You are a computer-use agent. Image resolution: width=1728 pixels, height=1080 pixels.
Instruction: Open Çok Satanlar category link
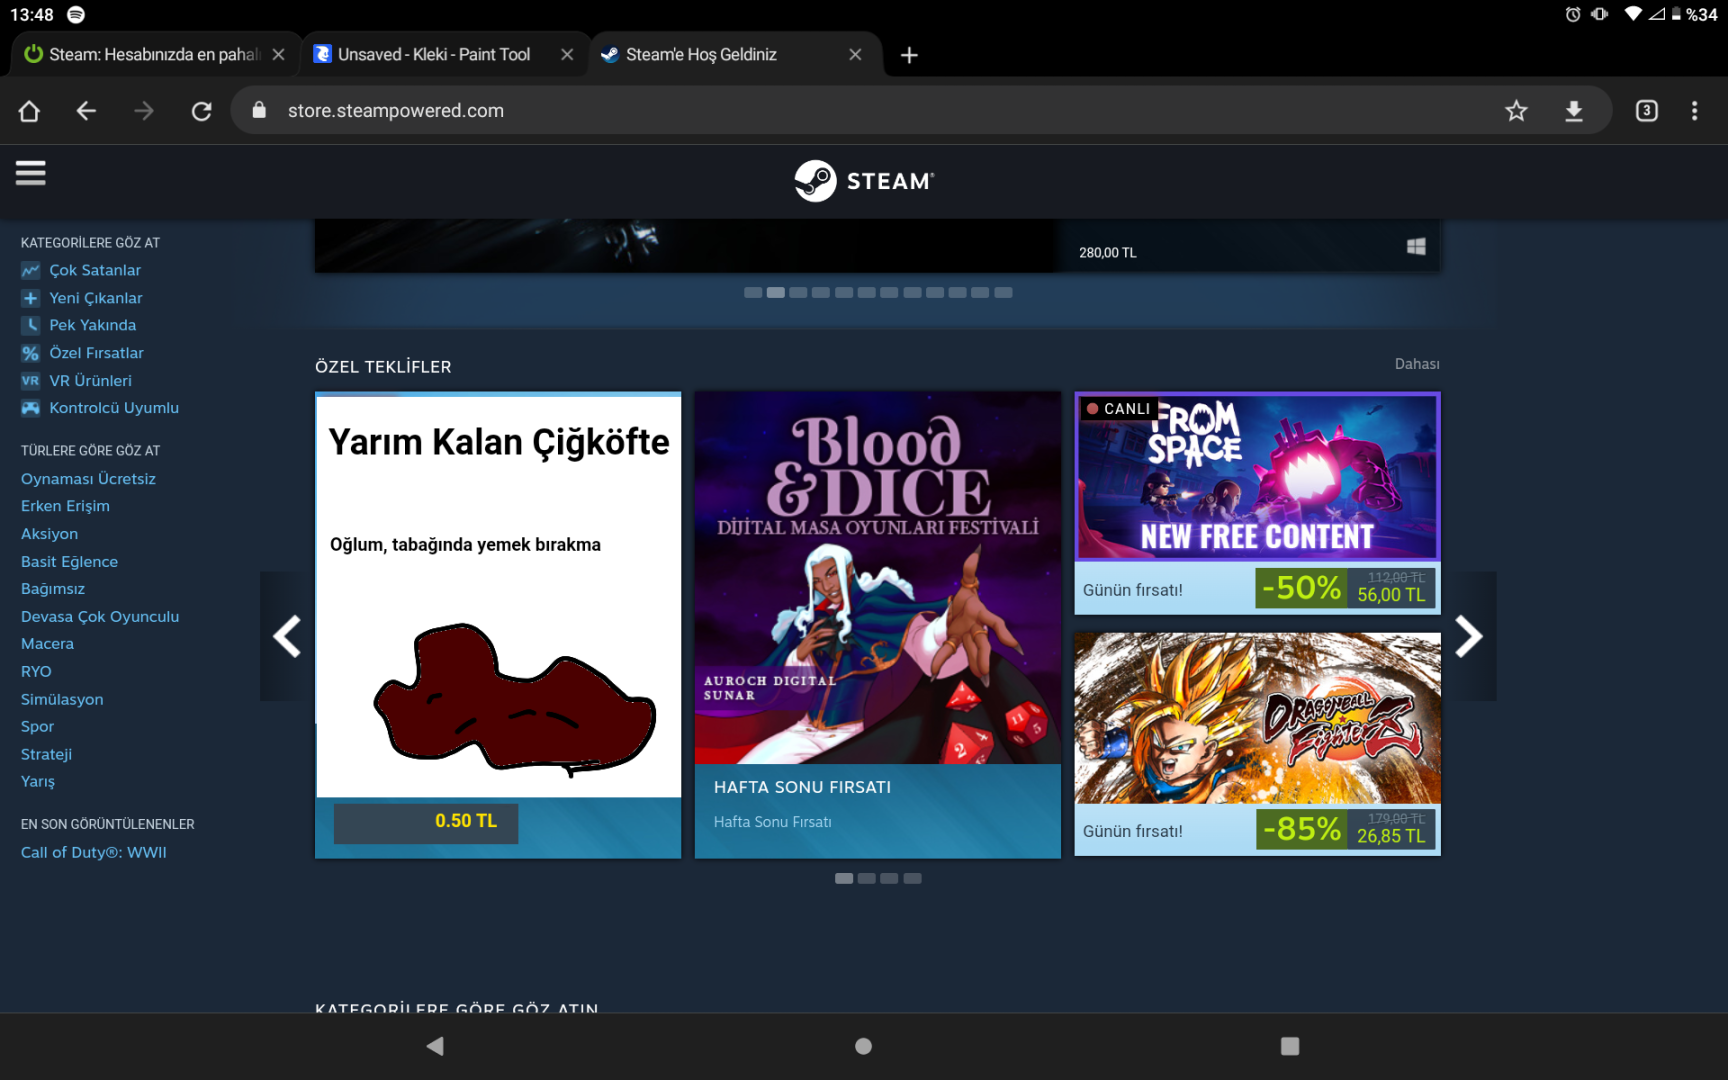[x=95, y=270]
